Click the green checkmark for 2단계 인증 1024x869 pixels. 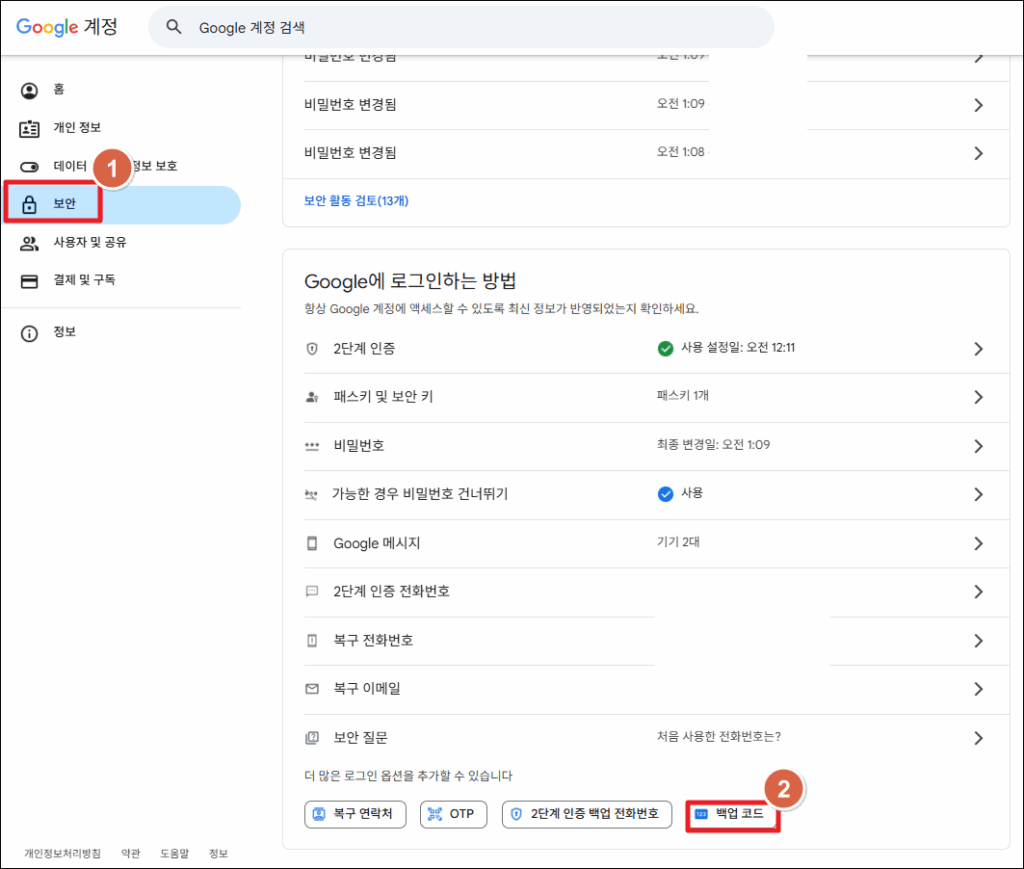click(665, 349)
